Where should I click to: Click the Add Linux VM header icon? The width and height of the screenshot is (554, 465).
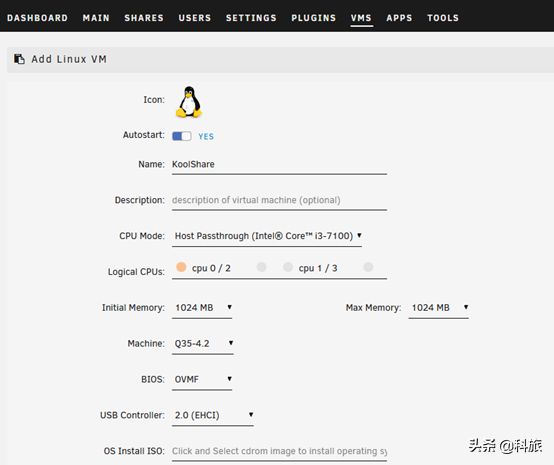(x=19, y=59)
